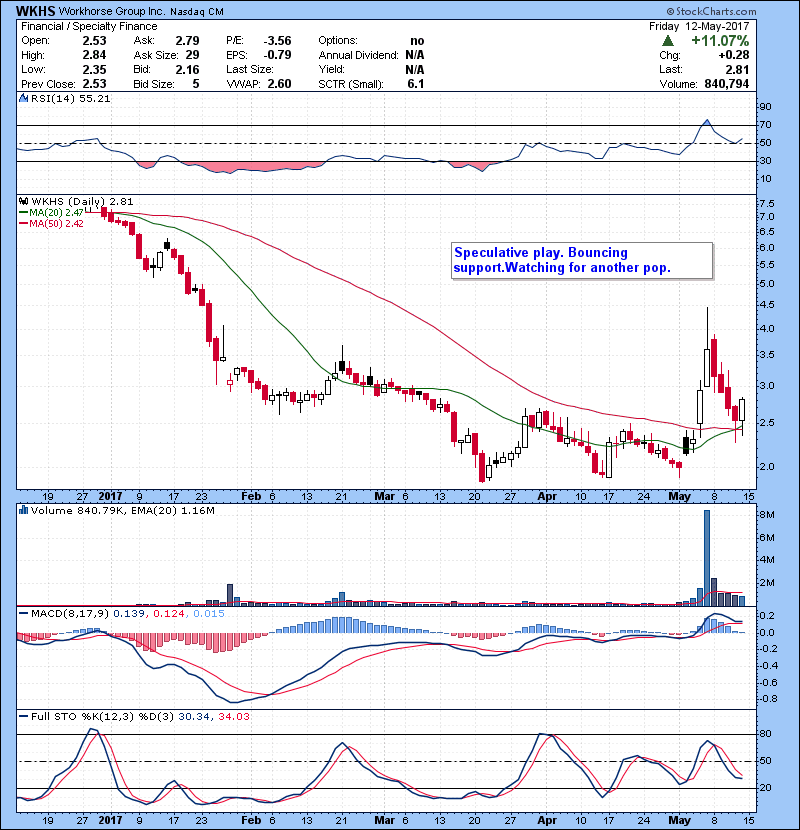Click the MACD signal value 0.124
This screenshot has width=800, height=830.
point(168,614)
